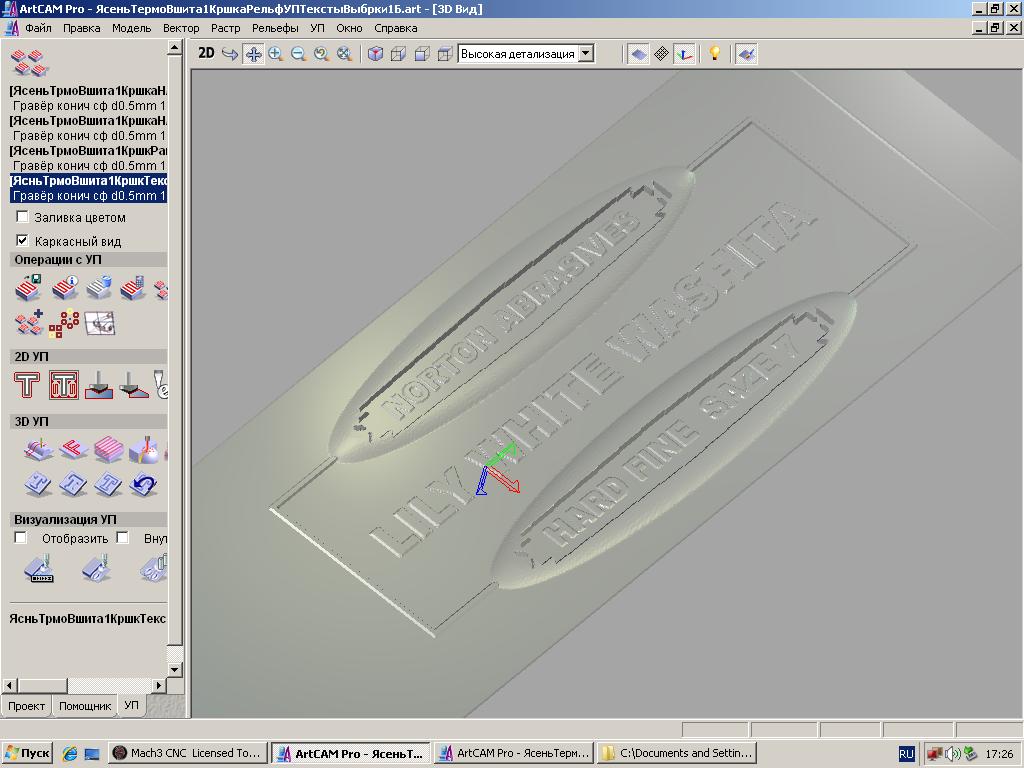This screenshot has width=1024, height=768.
Task: Click the save toolpath icon
Action: click(29, 289)
